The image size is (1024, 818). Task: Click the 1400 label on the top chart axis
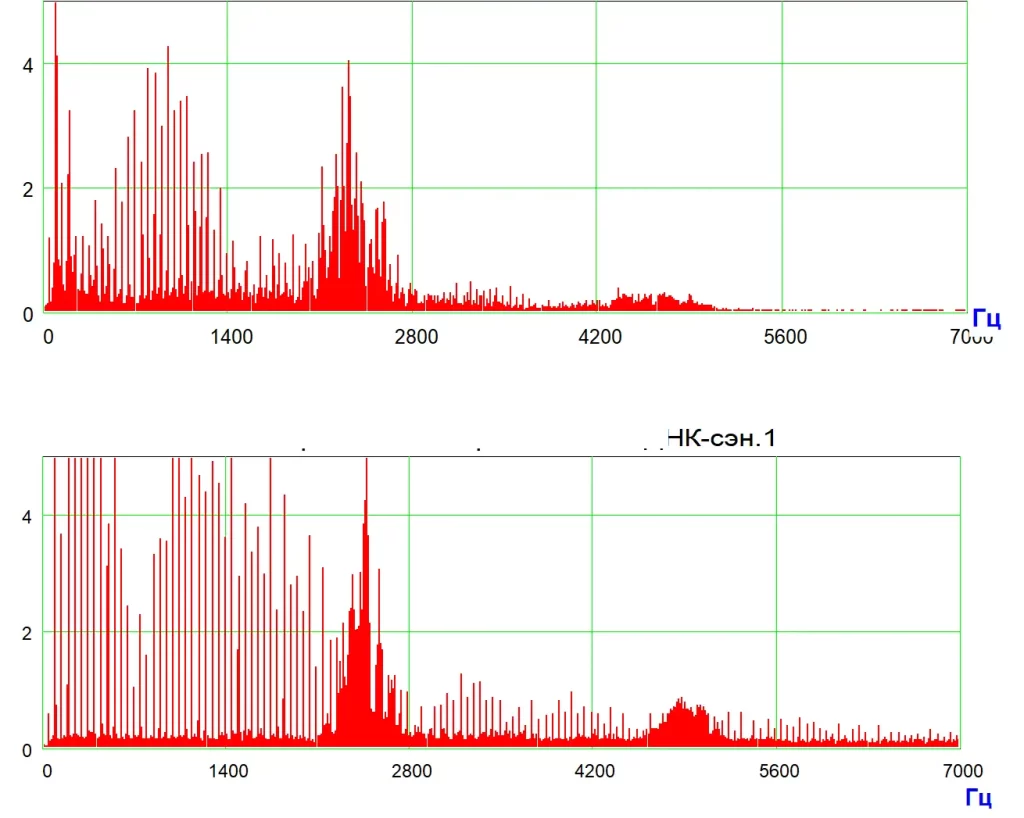tap(232, 337)
